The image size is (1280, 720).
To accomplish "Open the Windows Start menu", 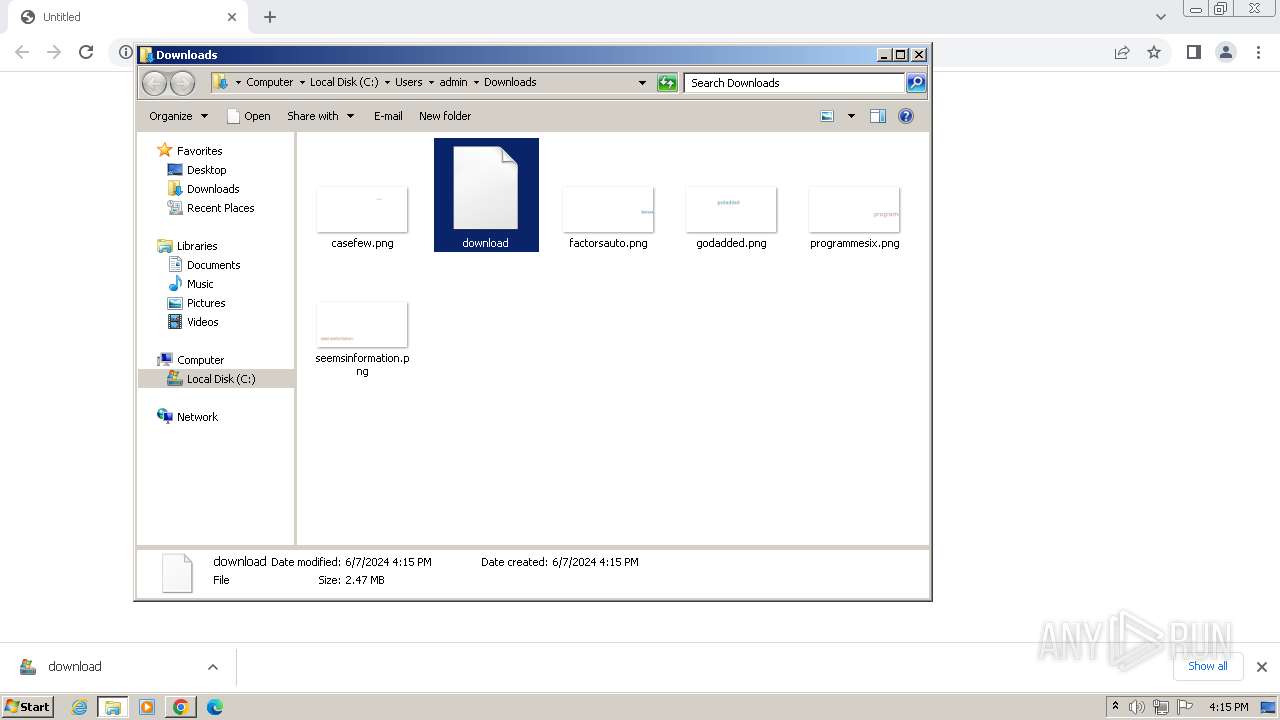I will pyautogui.click(x=28, y=706).
